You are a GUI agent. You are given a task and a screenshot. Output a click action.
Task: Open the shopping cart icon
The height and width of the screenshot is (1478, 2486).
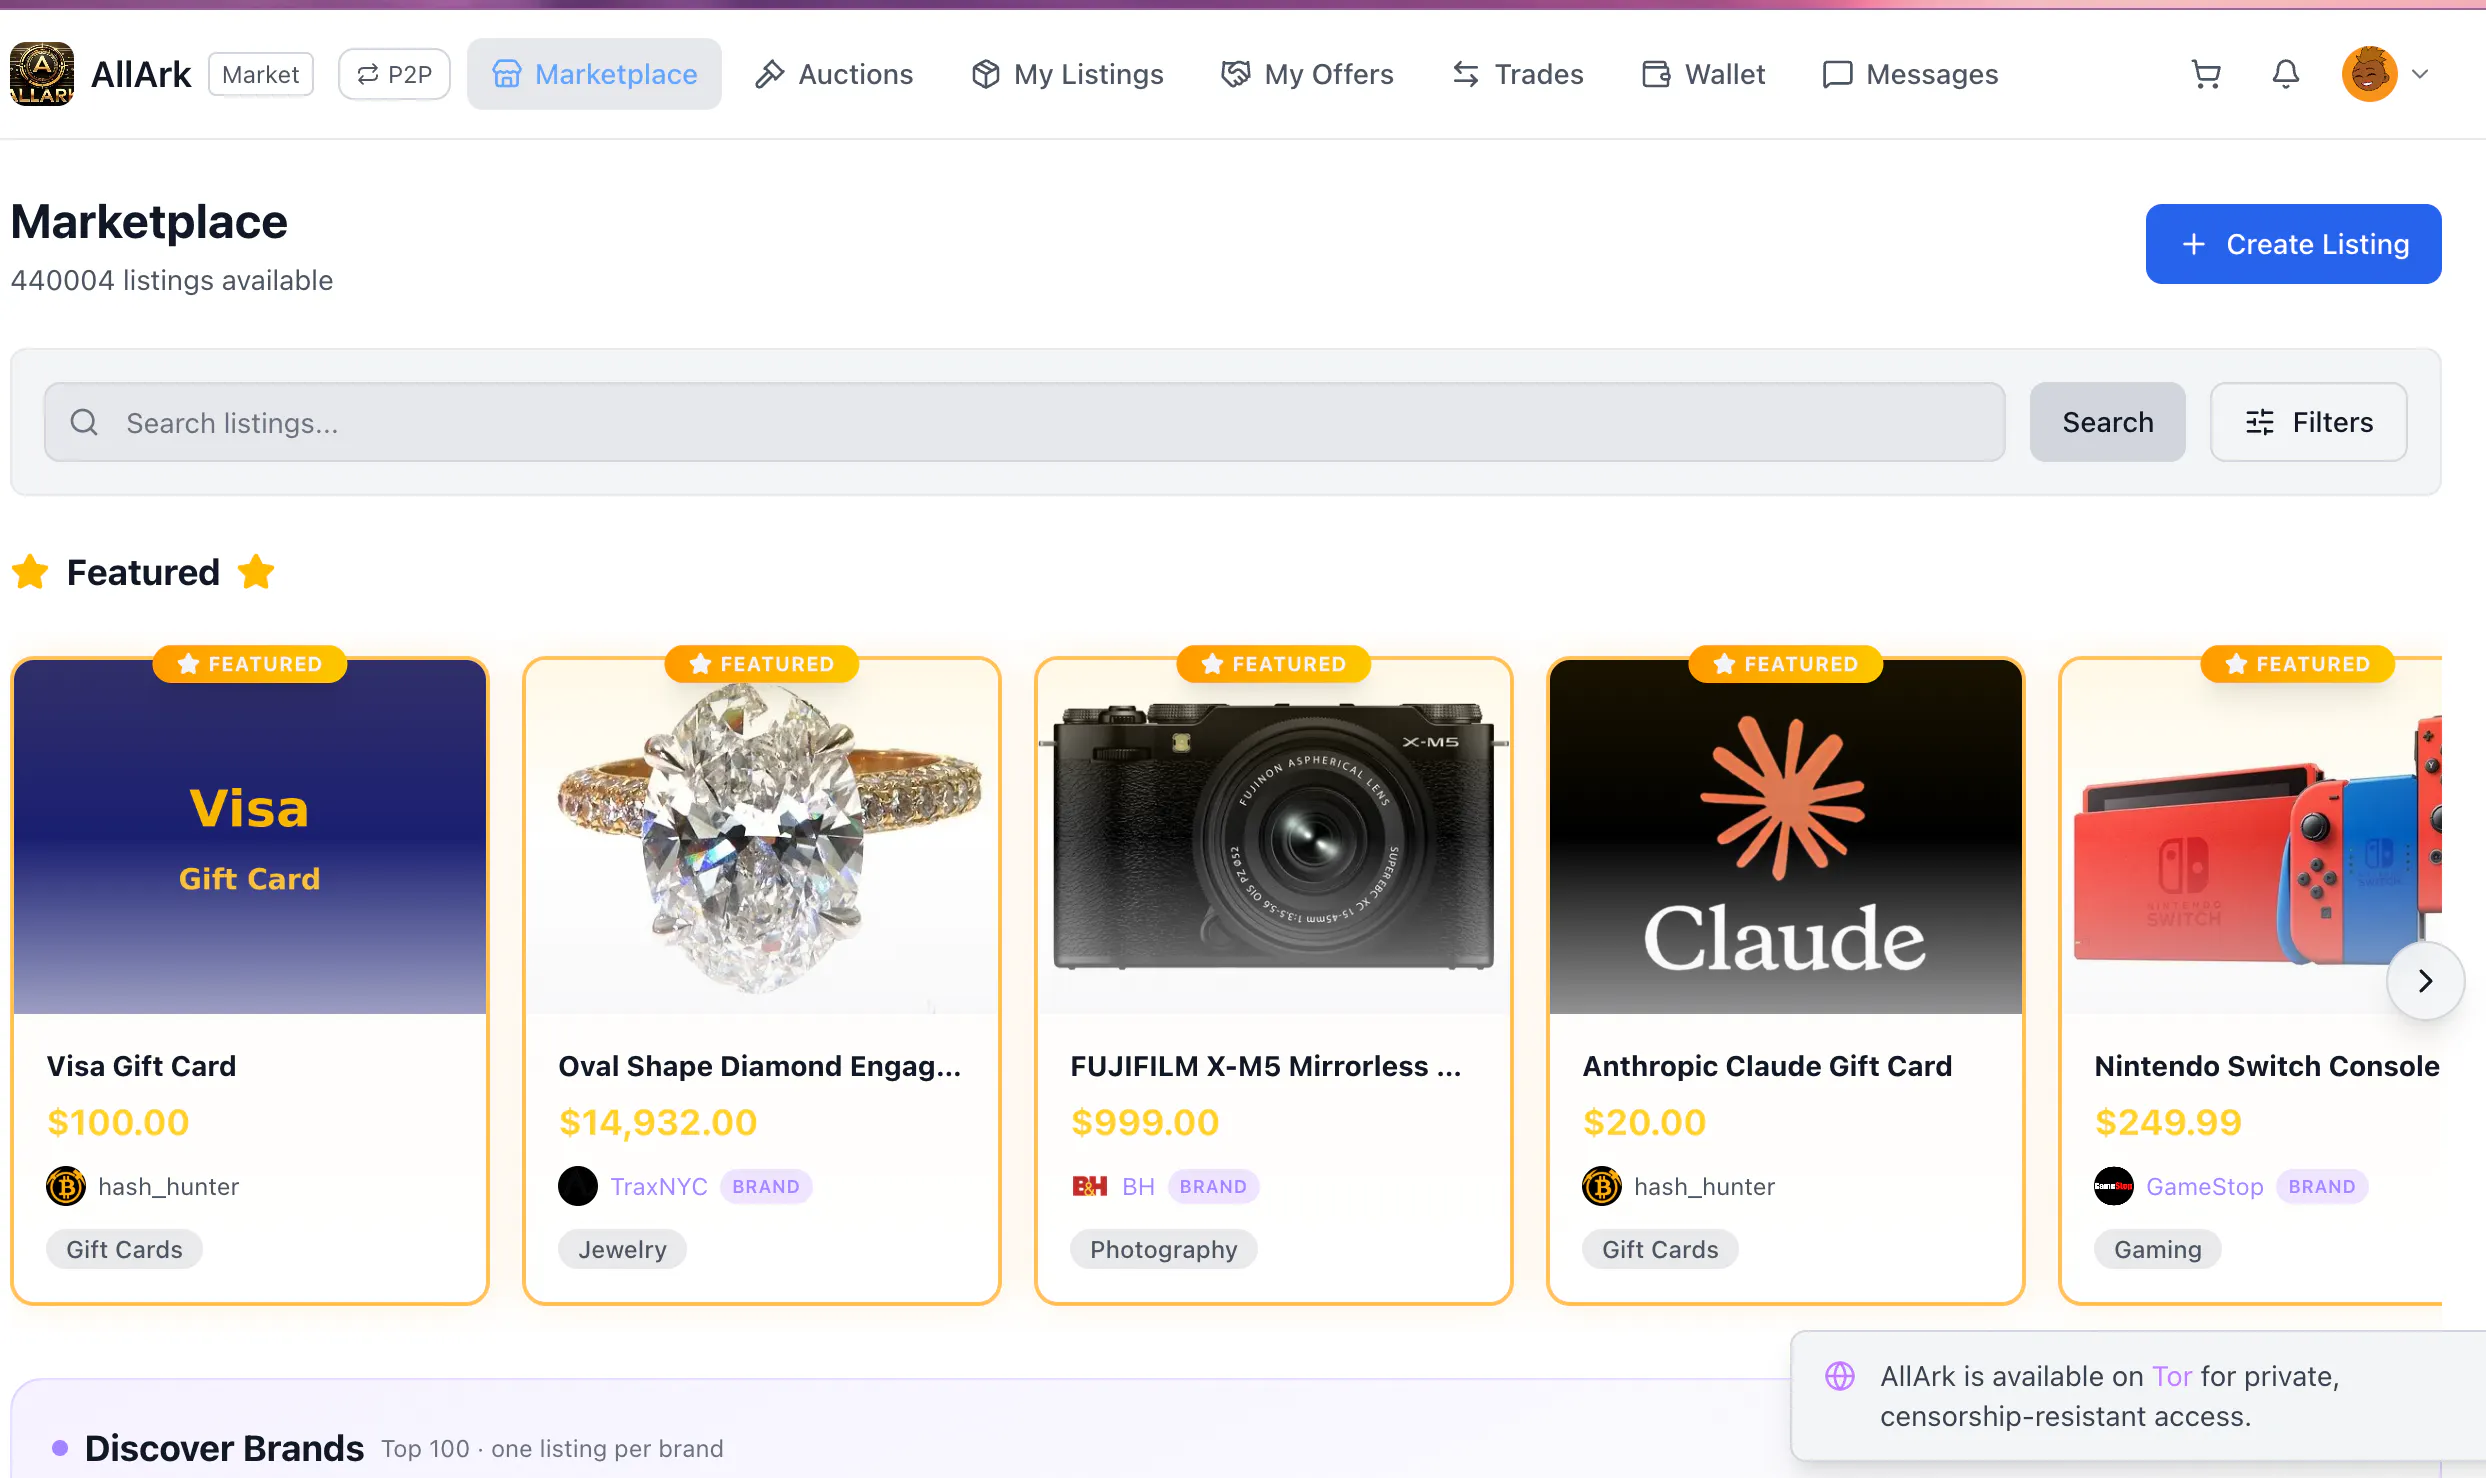click(2206, 74)
